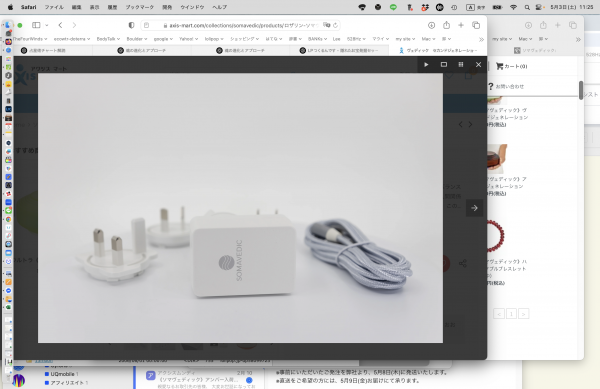The height and width of the screenshot is (389, 600).
Task: Open the カート(0) shopping cart link
Action: pyautogui.click(x=512, y=66)
